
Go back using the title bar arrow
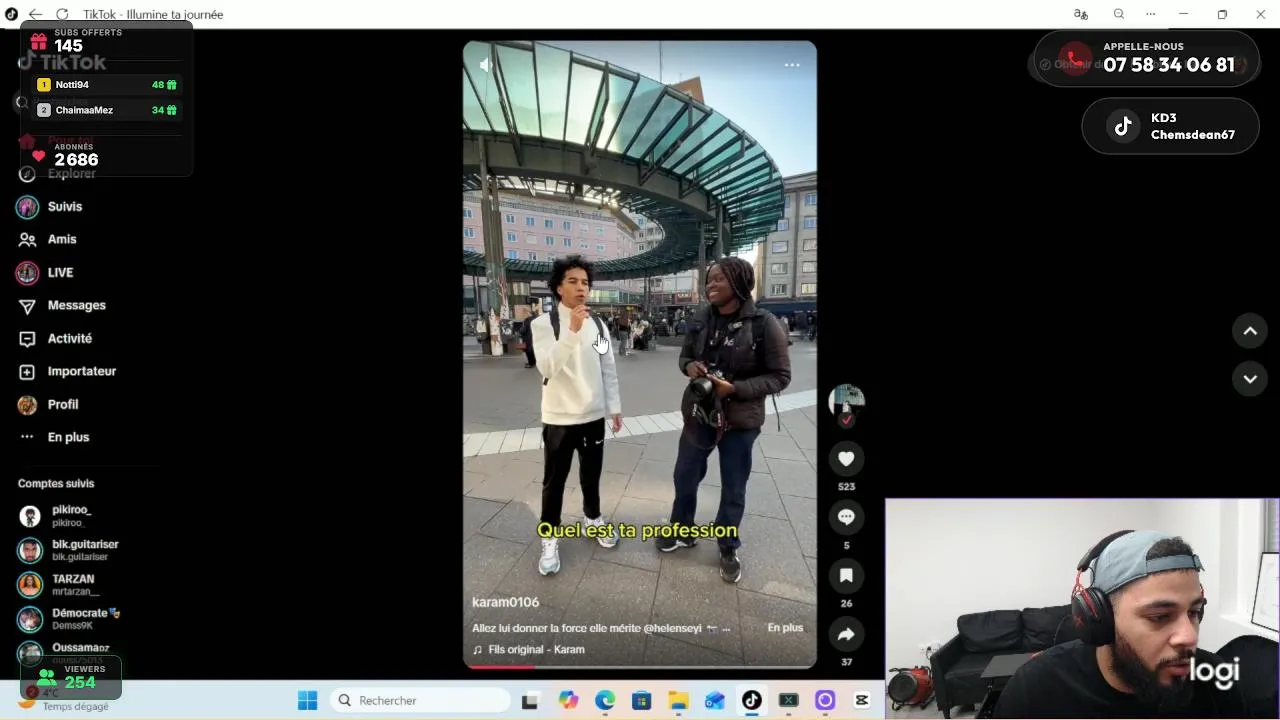pyautogui.click(x=36, y=14)
